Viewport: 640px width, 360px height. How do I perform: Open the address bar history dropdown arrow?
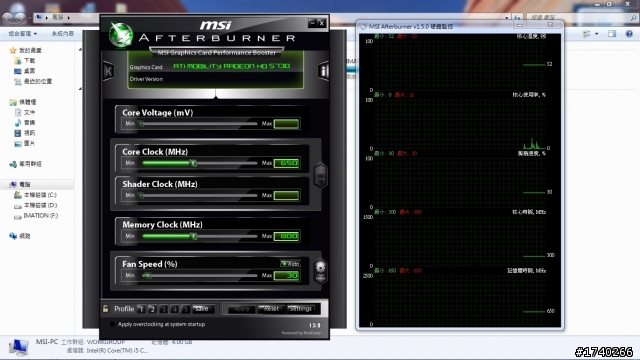tap(507, 18)
